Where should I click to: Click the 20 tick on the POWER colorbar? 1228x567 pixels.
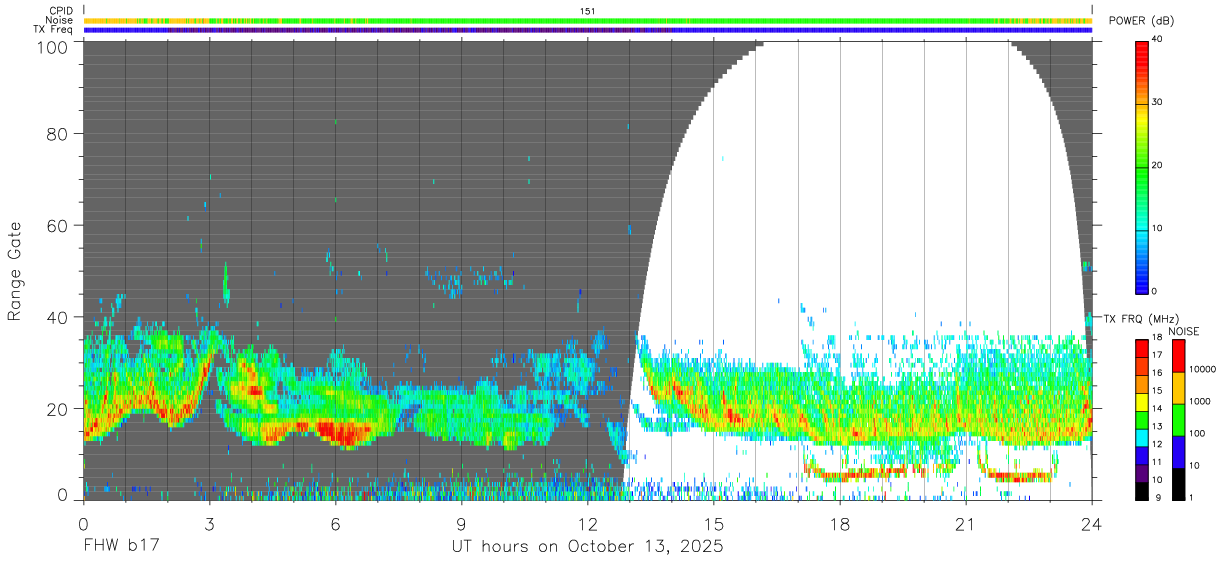coord(1158,166)
